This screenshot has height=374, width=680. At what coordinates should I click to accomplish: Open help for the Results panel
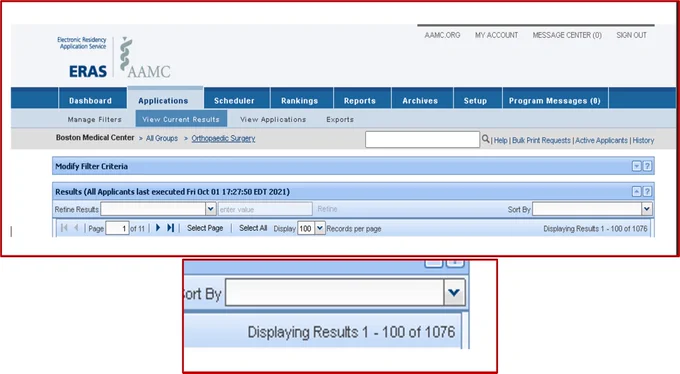[x=647, y=192]
